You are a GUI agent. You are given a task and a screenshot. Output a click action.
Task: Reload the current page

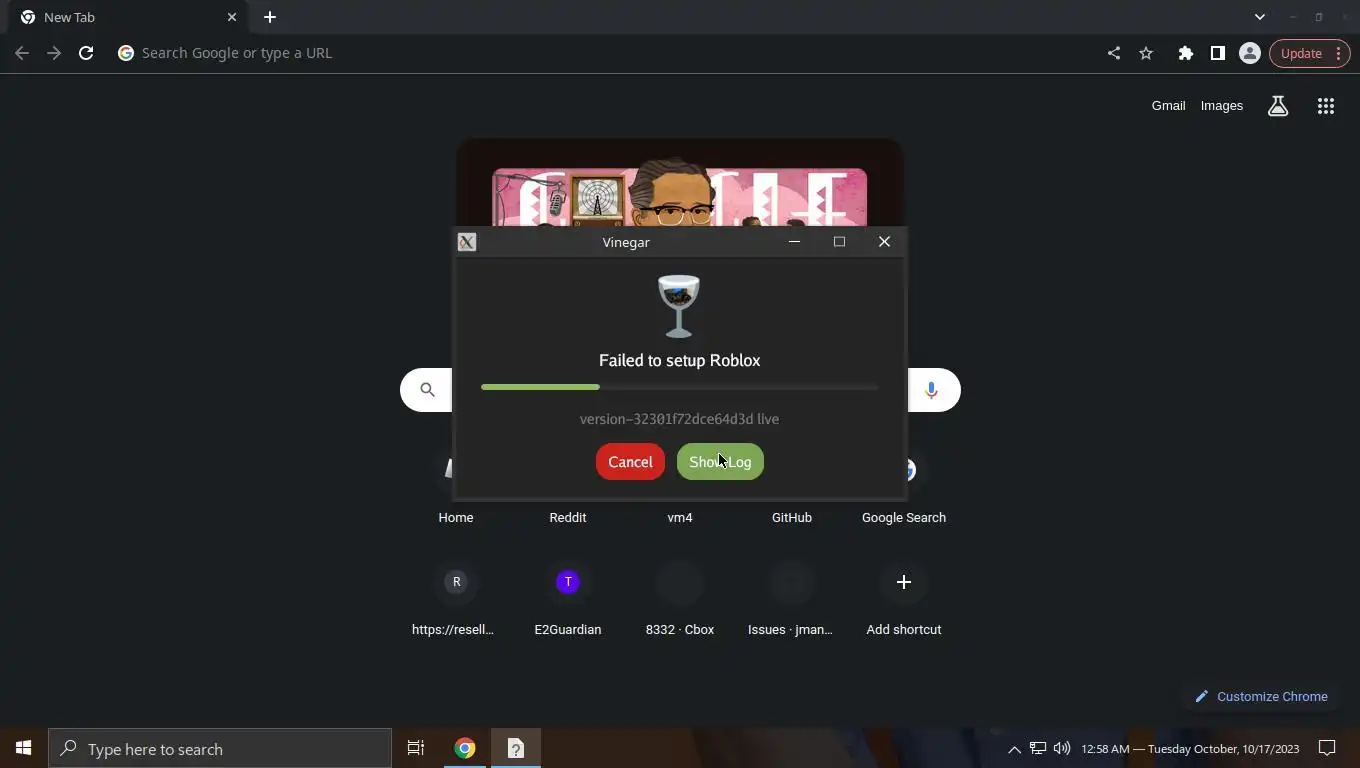click(86, 53)
